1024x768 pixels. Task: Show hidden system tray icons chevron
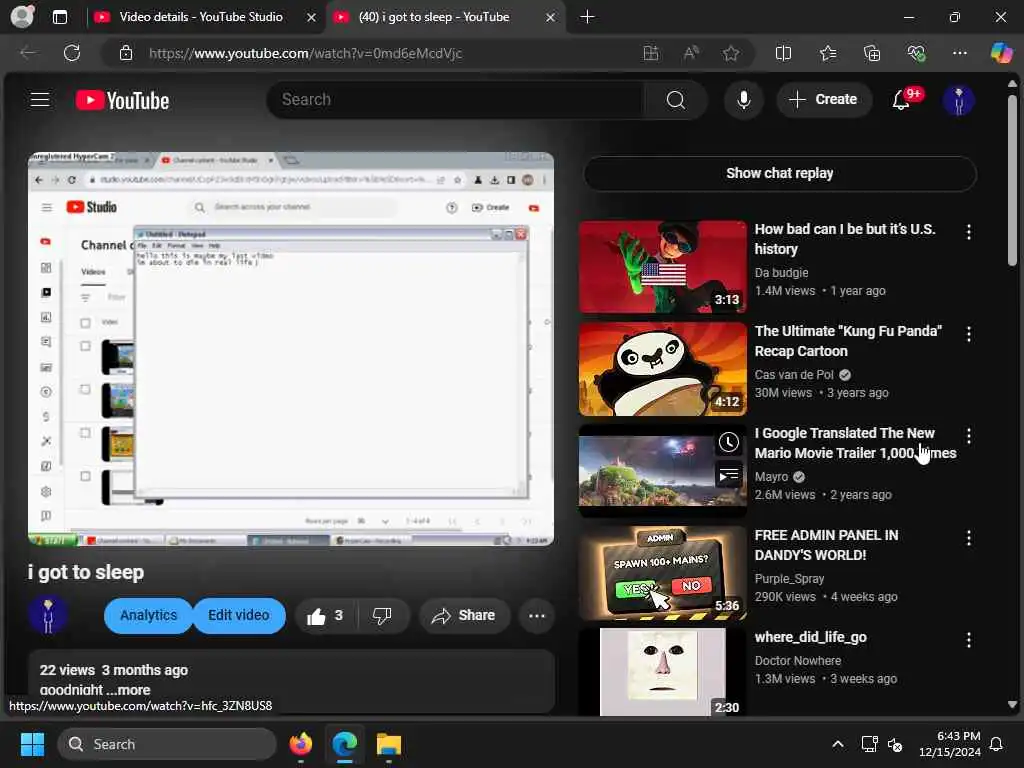(837, 744)
